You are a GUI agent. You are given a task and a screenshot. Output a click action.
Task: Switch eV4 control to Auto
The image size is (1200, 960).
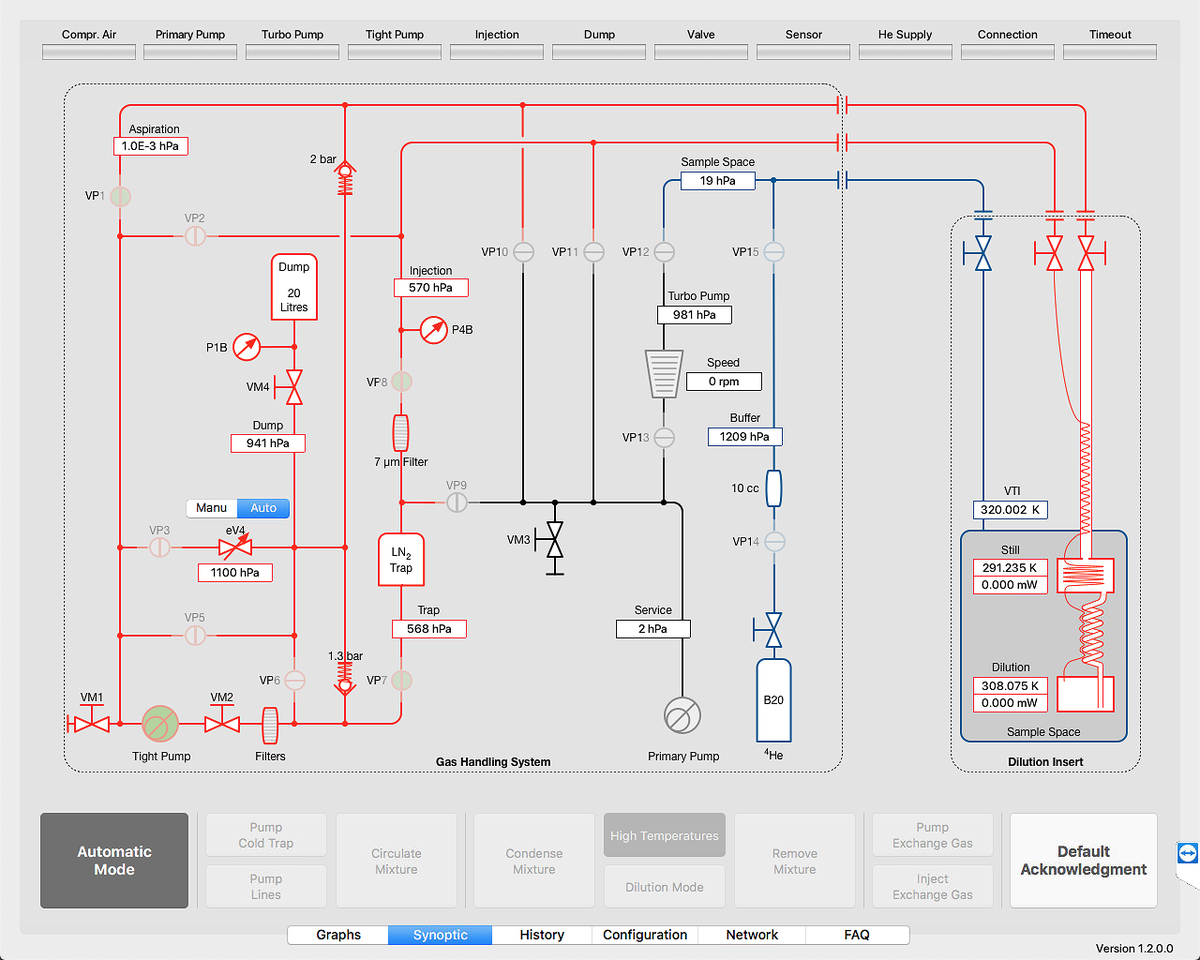tap(264, 508)
